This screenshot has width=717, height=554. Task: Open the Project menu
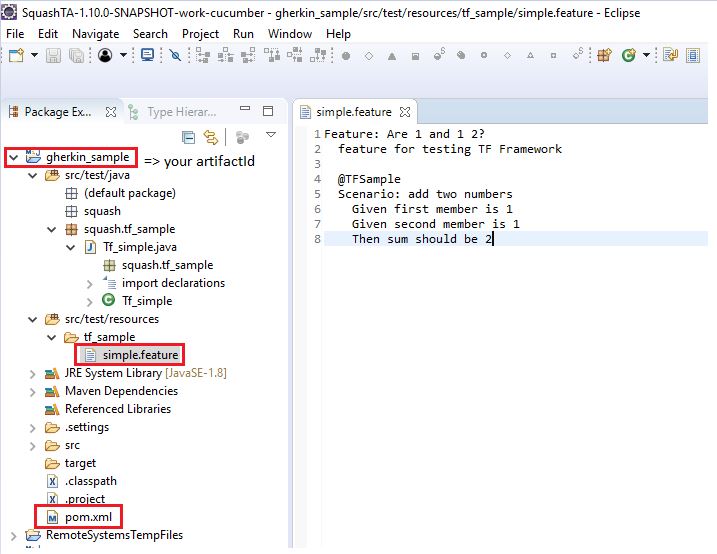[x=200, y=34]
